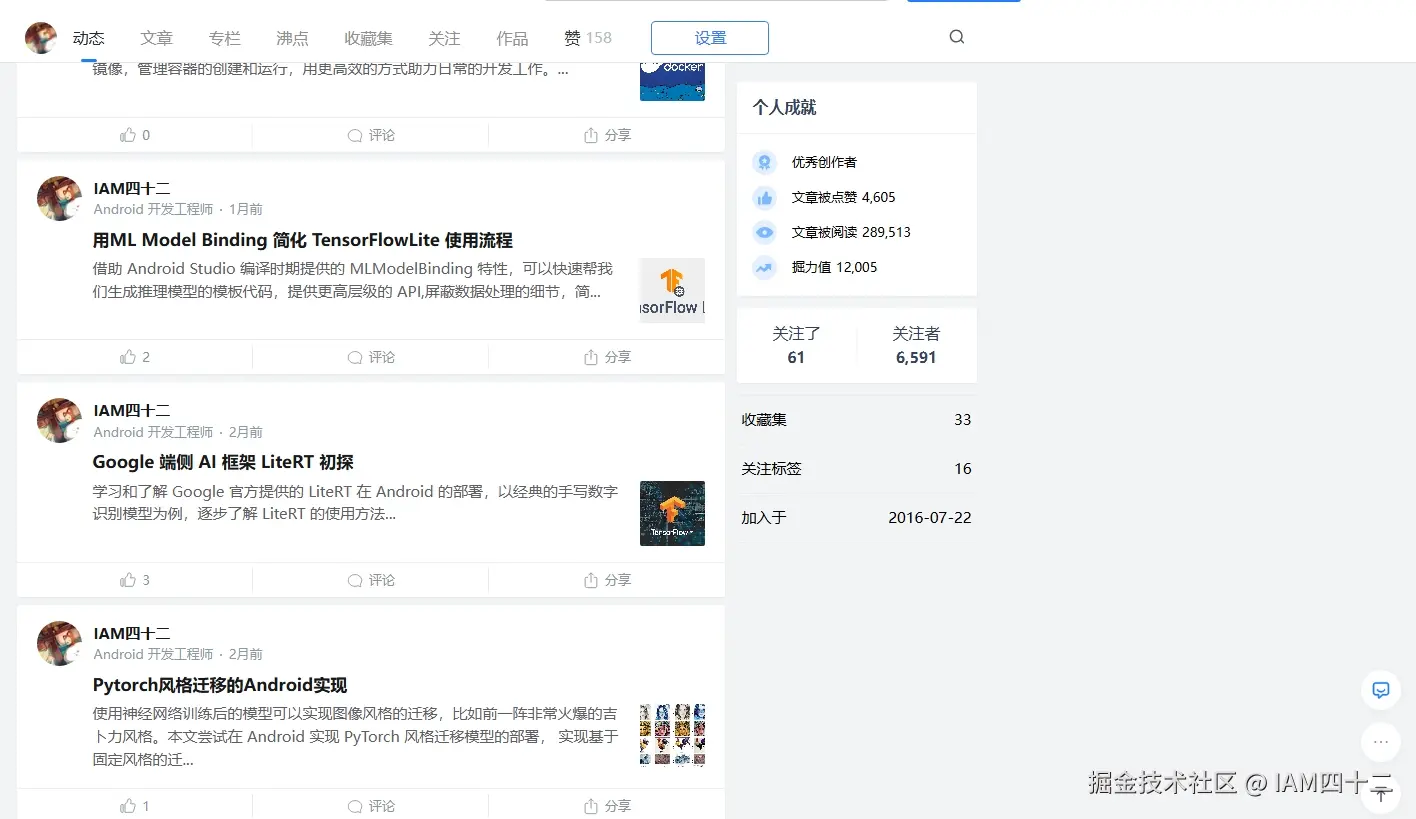Screen dimensions: 1416x819
Task: Share the Google LiteRT article
Action: point(607,580)
